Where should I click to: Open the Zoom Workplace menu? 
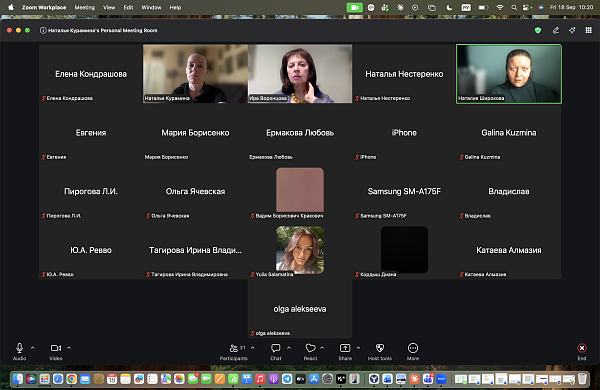(44, 7)
